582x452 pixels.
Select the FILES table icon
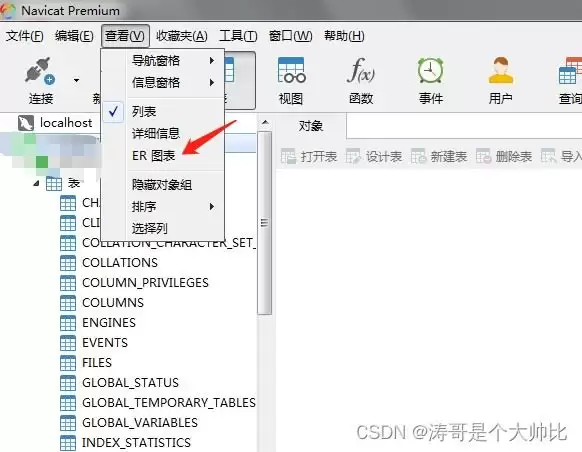(68, 363)
